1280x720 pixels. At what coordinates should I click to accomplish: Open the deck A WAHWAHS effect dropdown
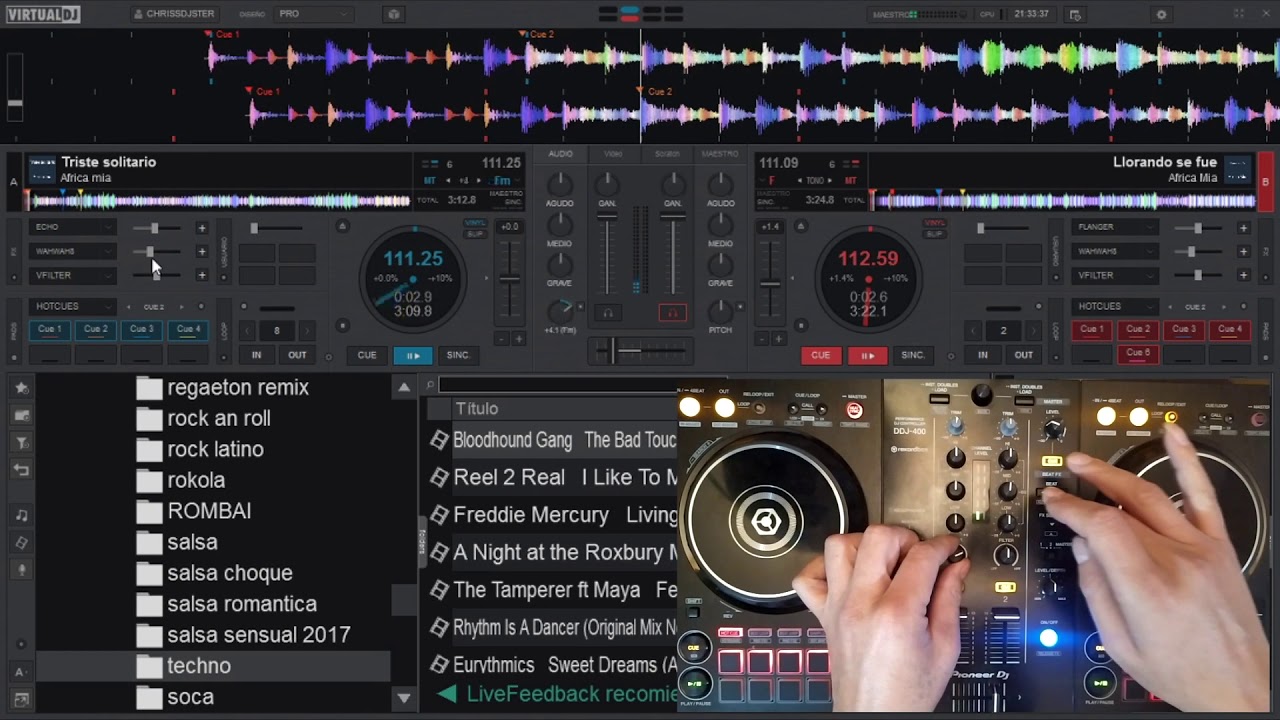(x=75, y=251)
